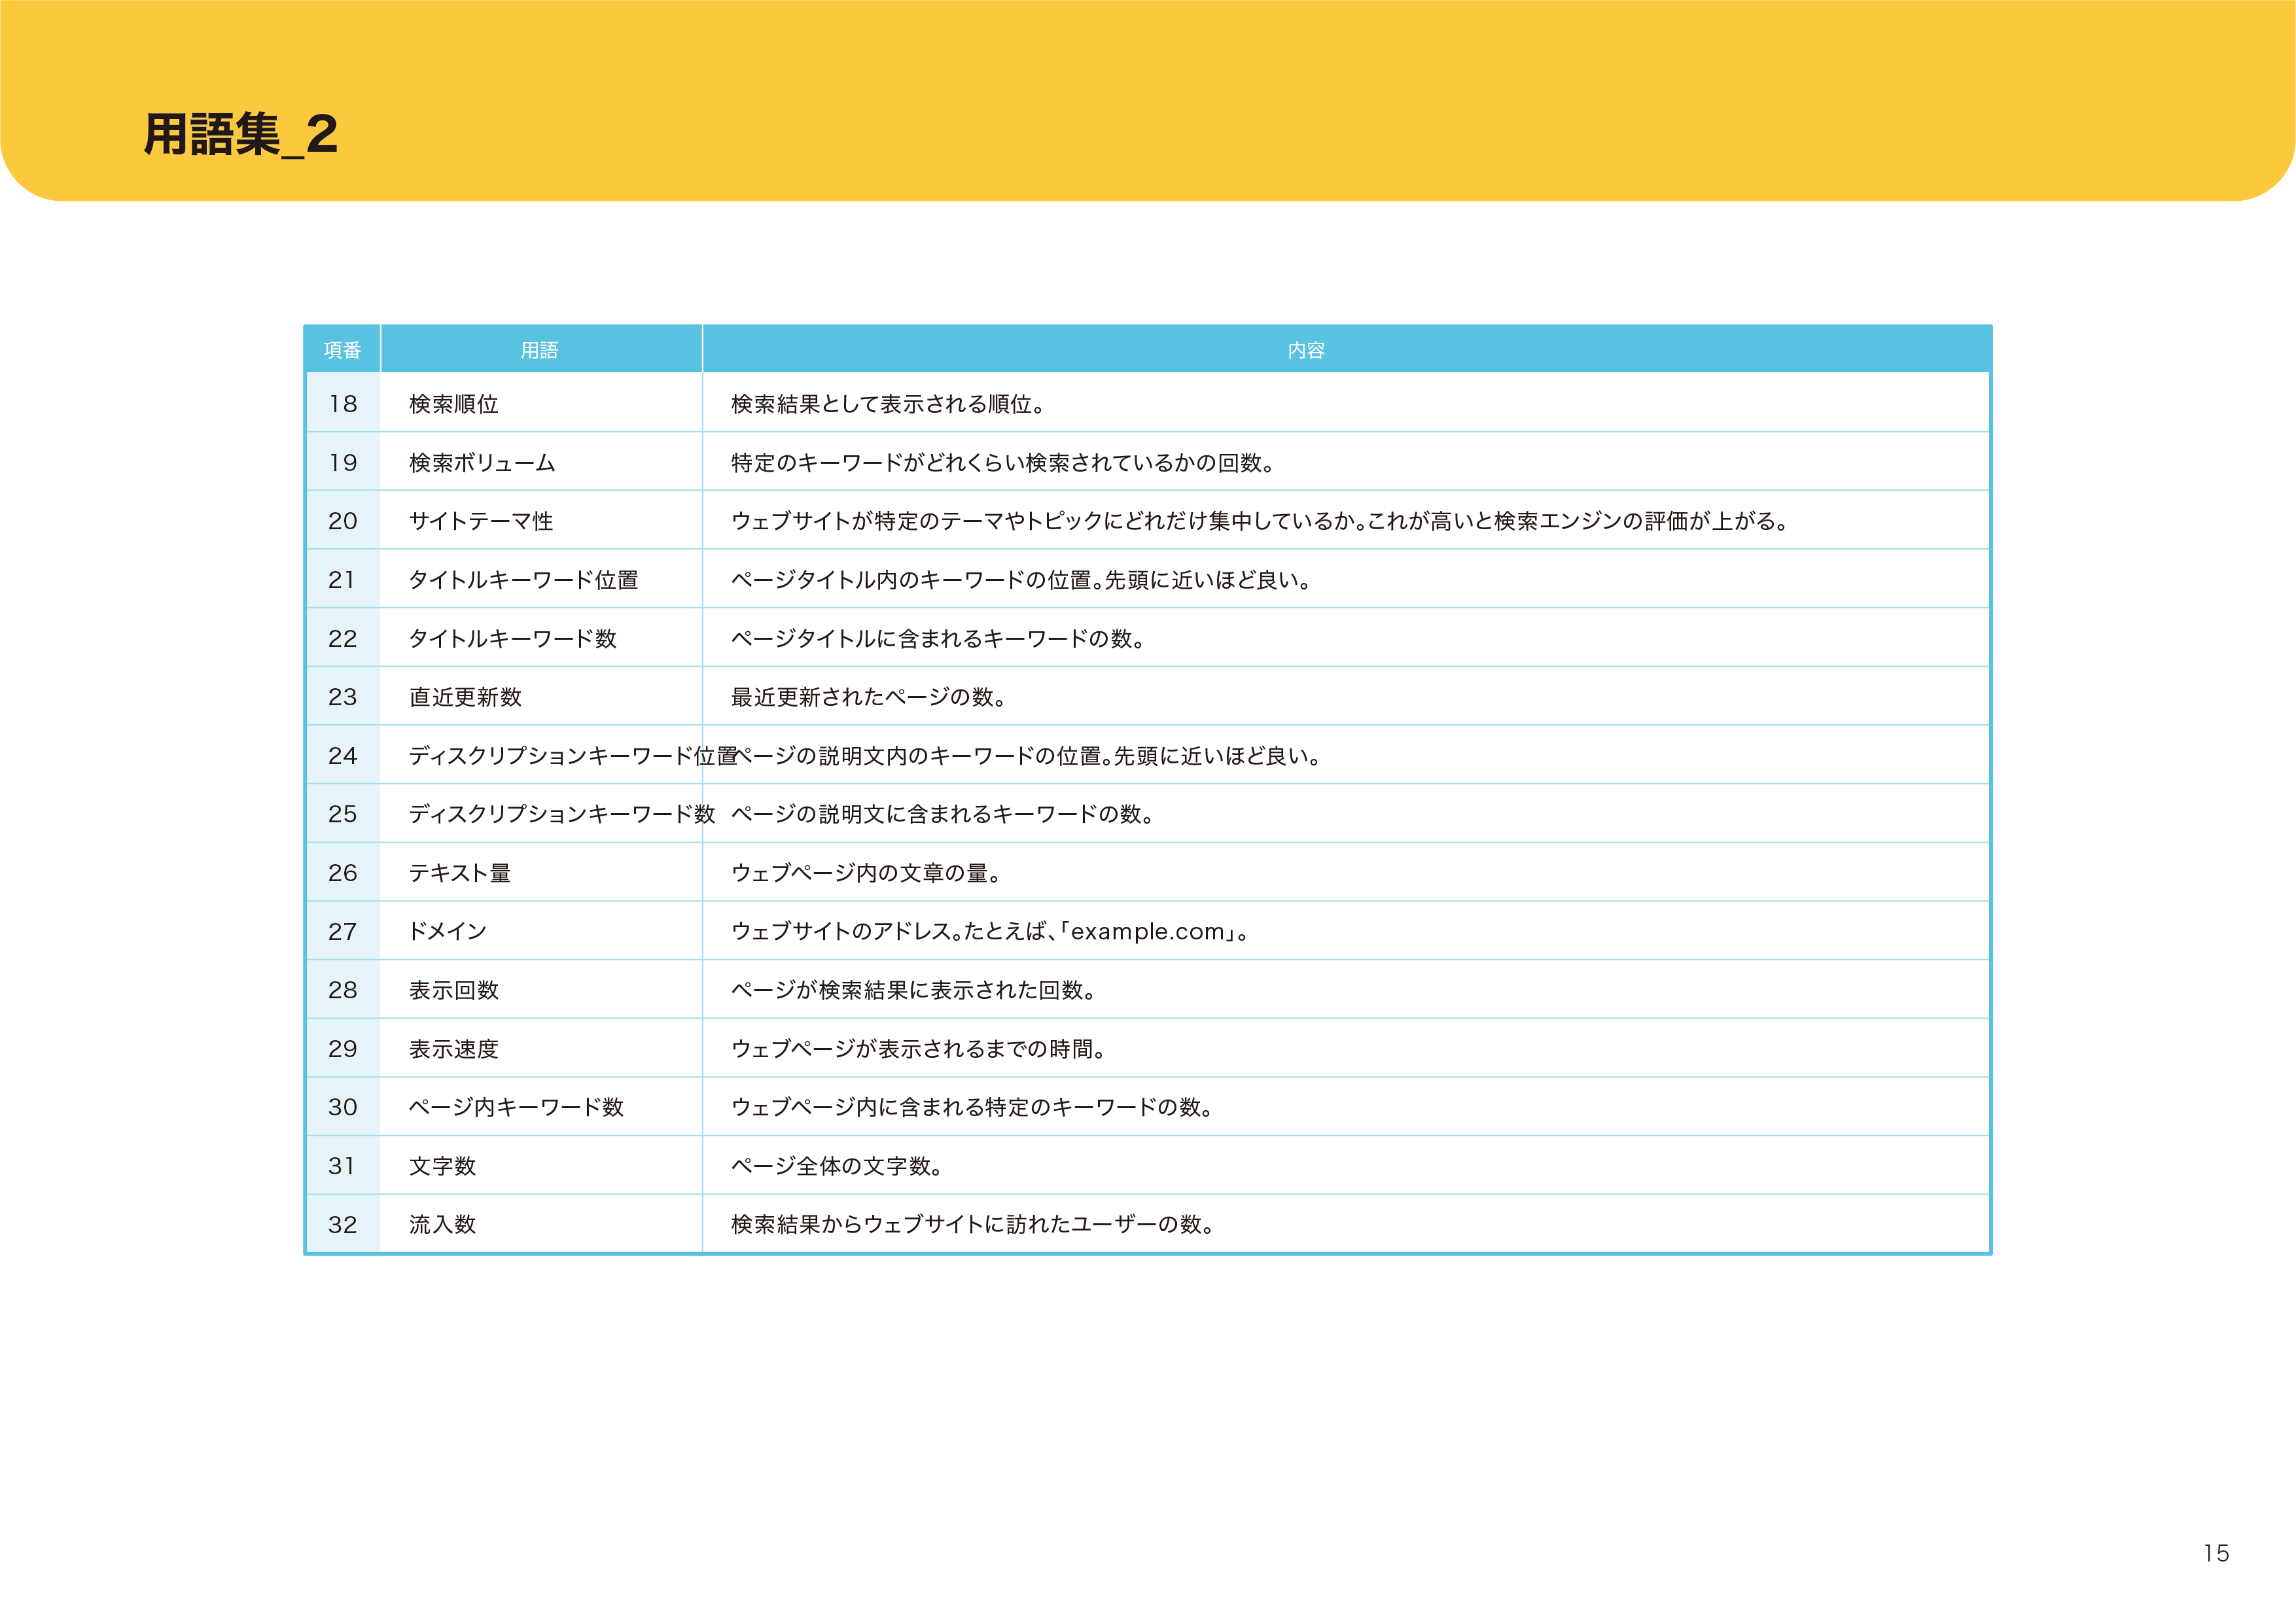Select the term タイトルキーワード位置
This screenshot has height=1623, width=2296.
pyautogui.click(x=523, y=580)
